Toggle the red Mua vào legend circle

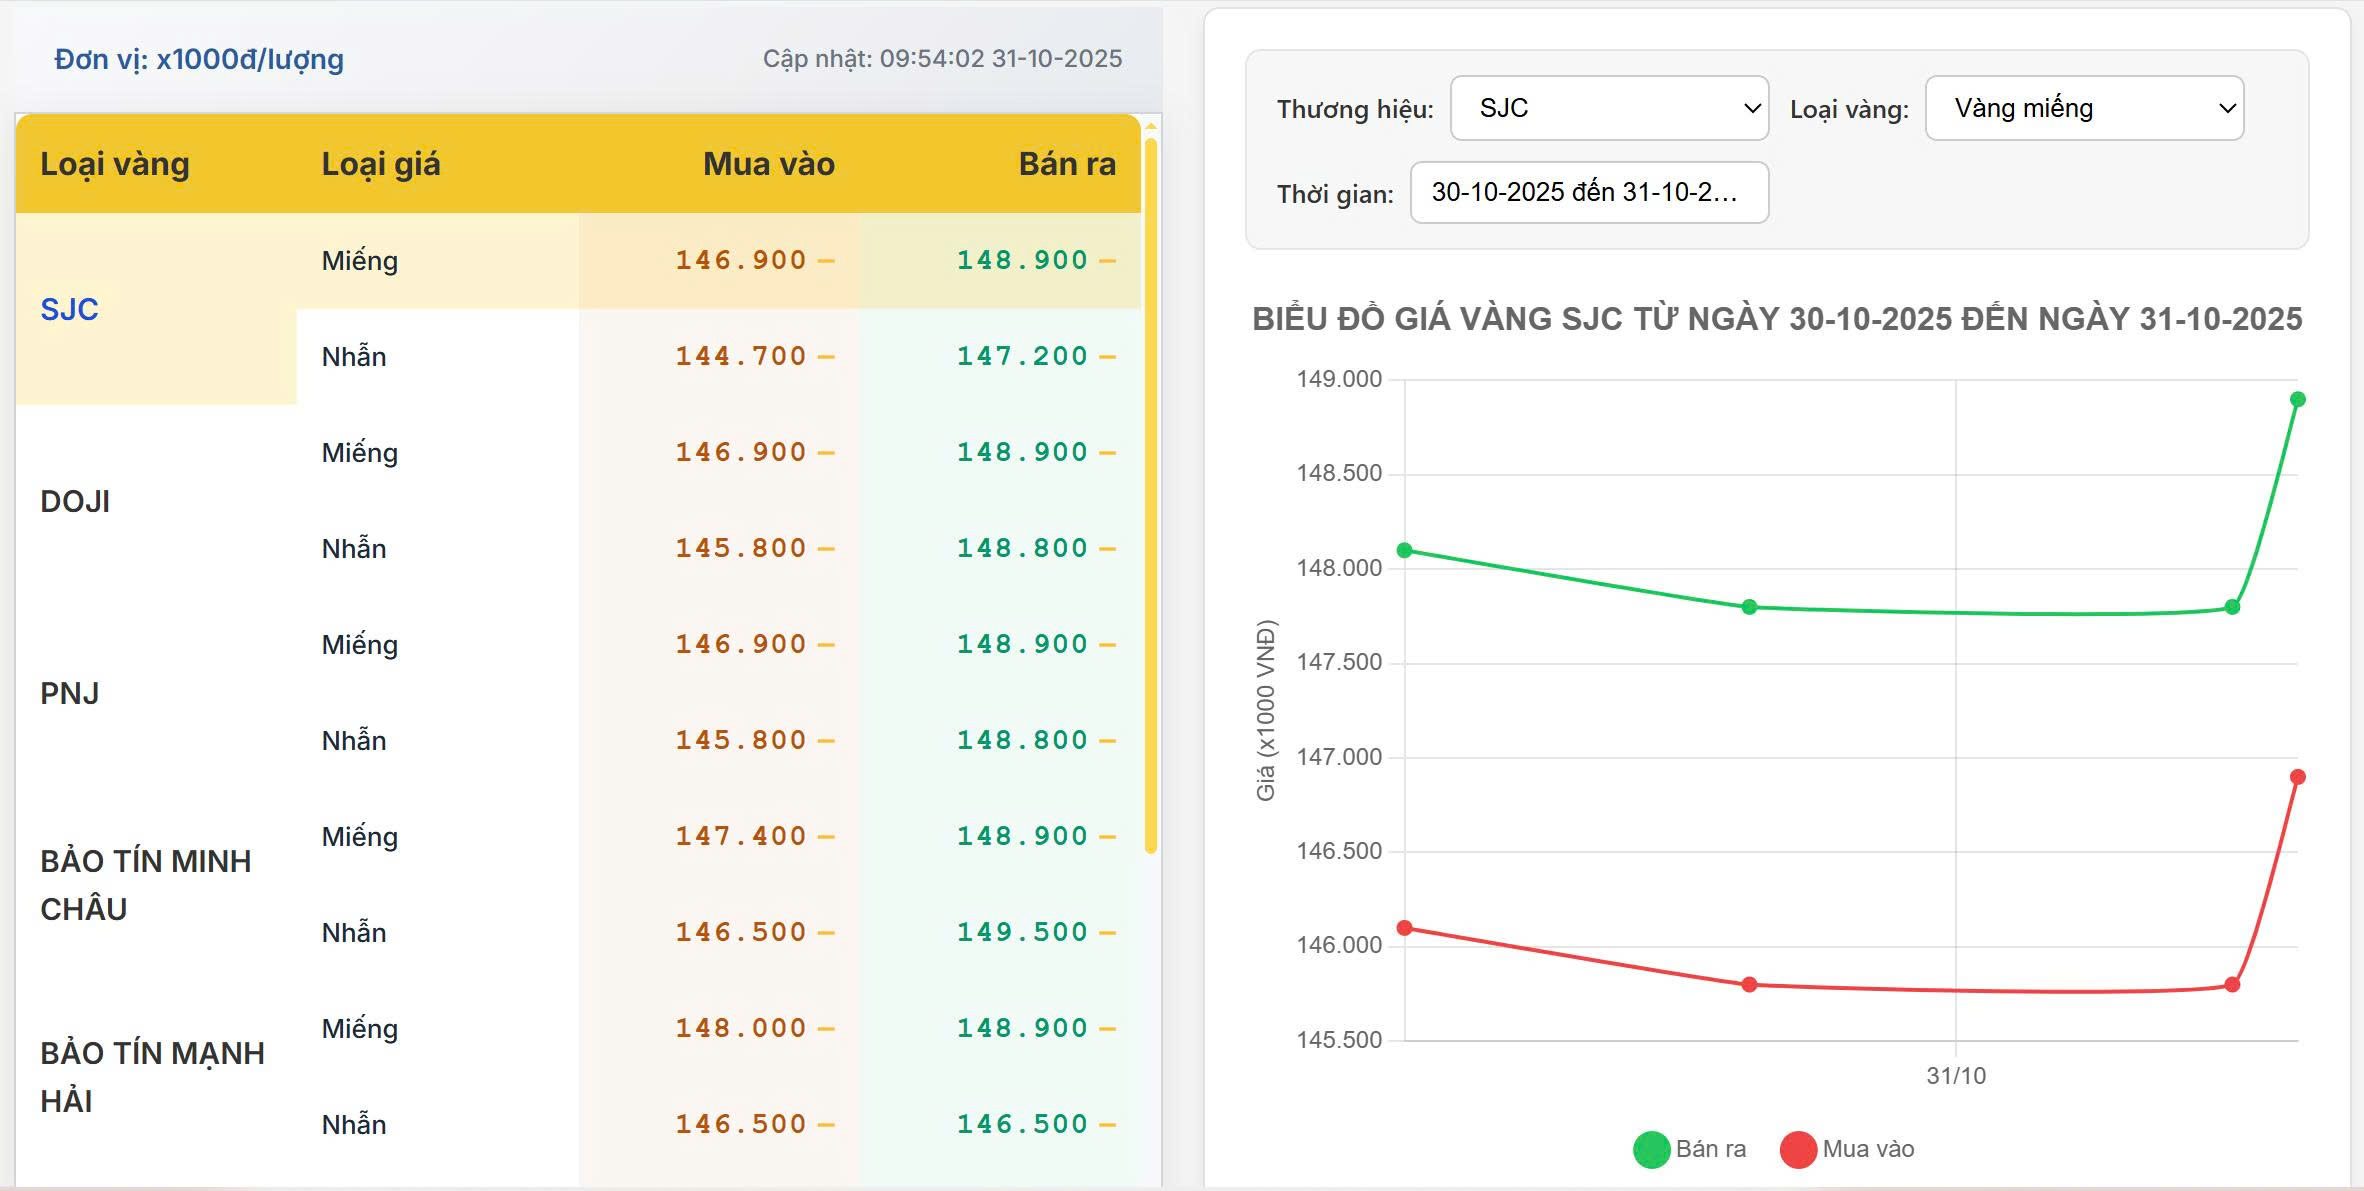[x=1797, y=1149]
